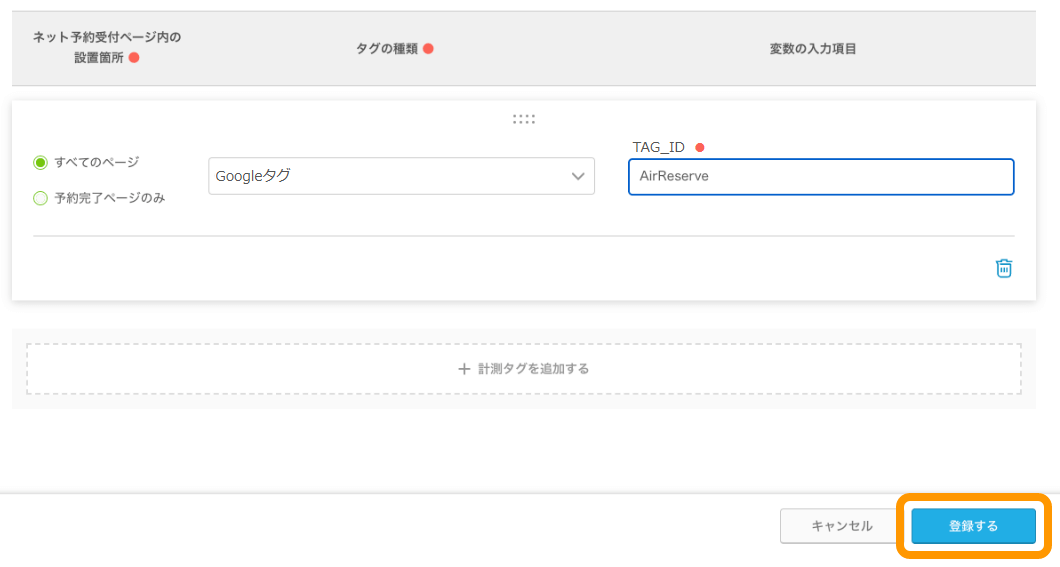
Task: Open the Googleタグ tag type dropdown
Action: (402, 176)
